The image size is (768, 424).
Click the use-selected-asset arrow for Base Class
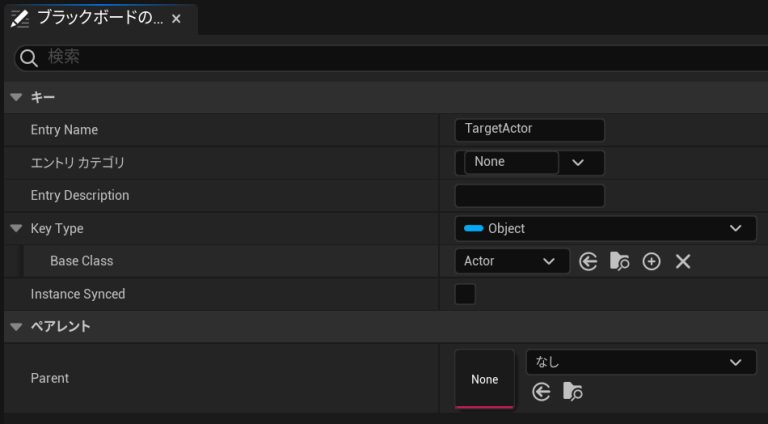[x=589, y=261]
